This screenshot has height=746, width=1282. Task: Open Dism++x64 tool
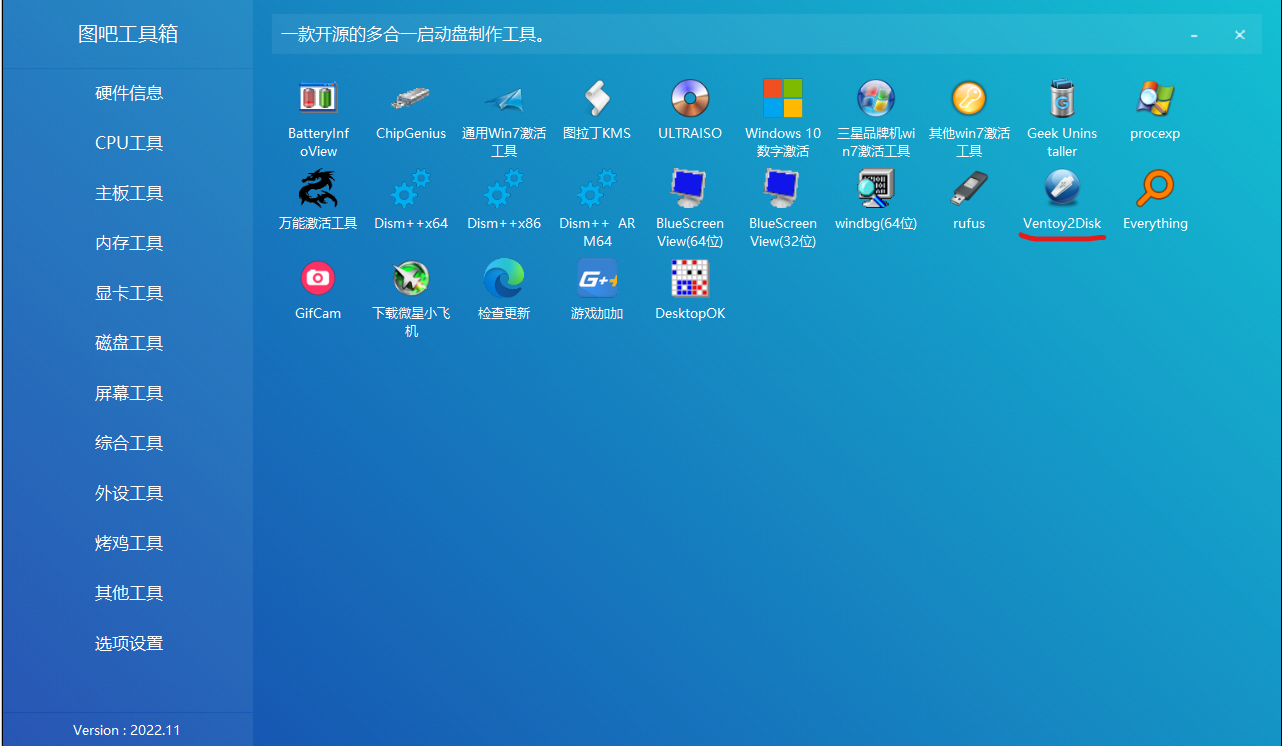click(x=411, y=190)
